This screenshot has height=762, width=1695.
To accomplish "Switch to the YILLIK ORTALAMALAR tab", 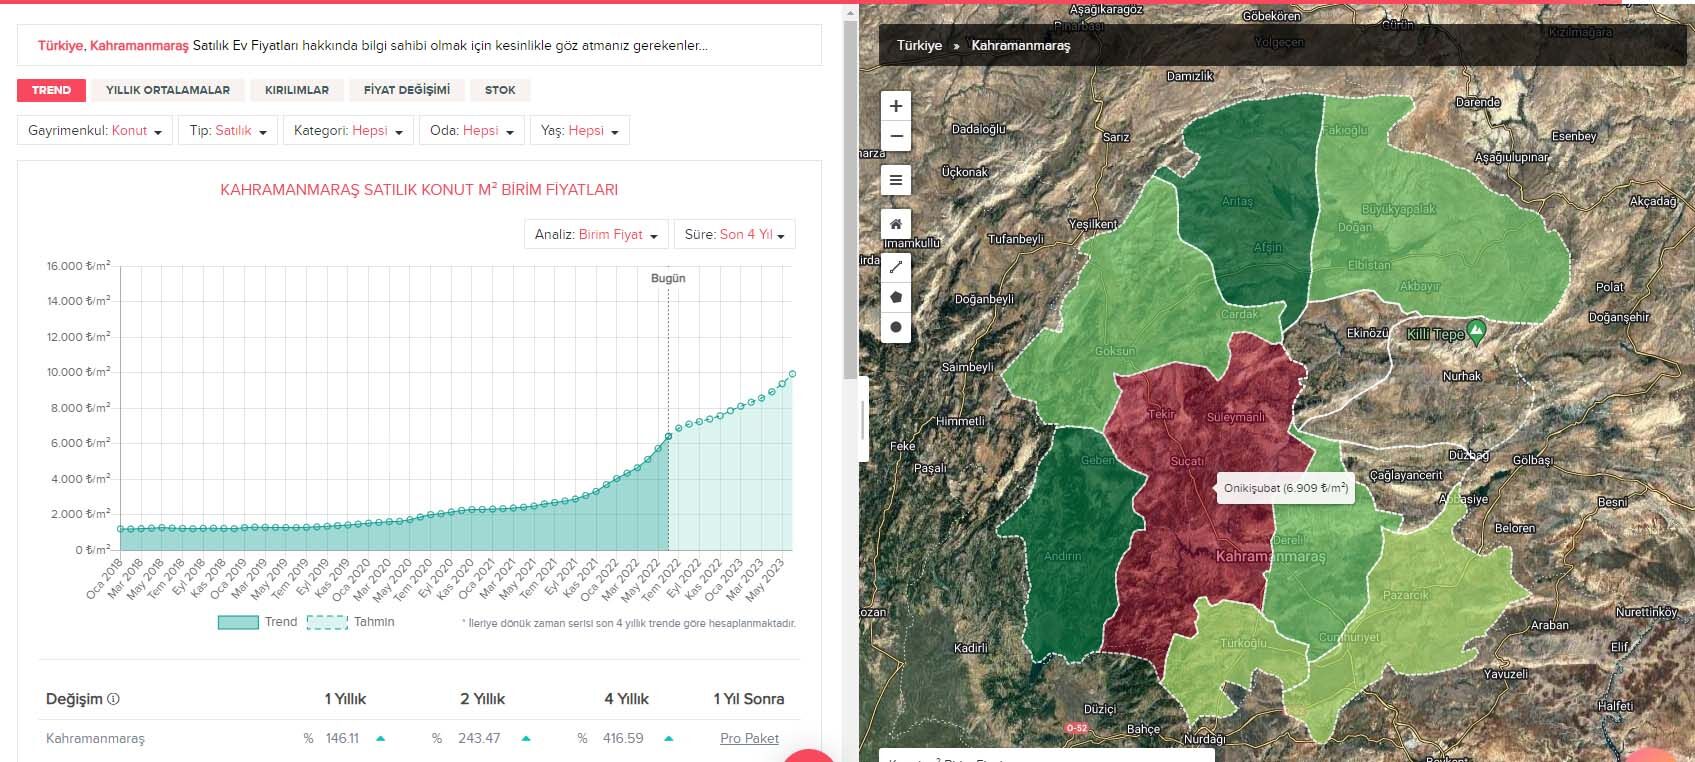I will pos(168,90).
